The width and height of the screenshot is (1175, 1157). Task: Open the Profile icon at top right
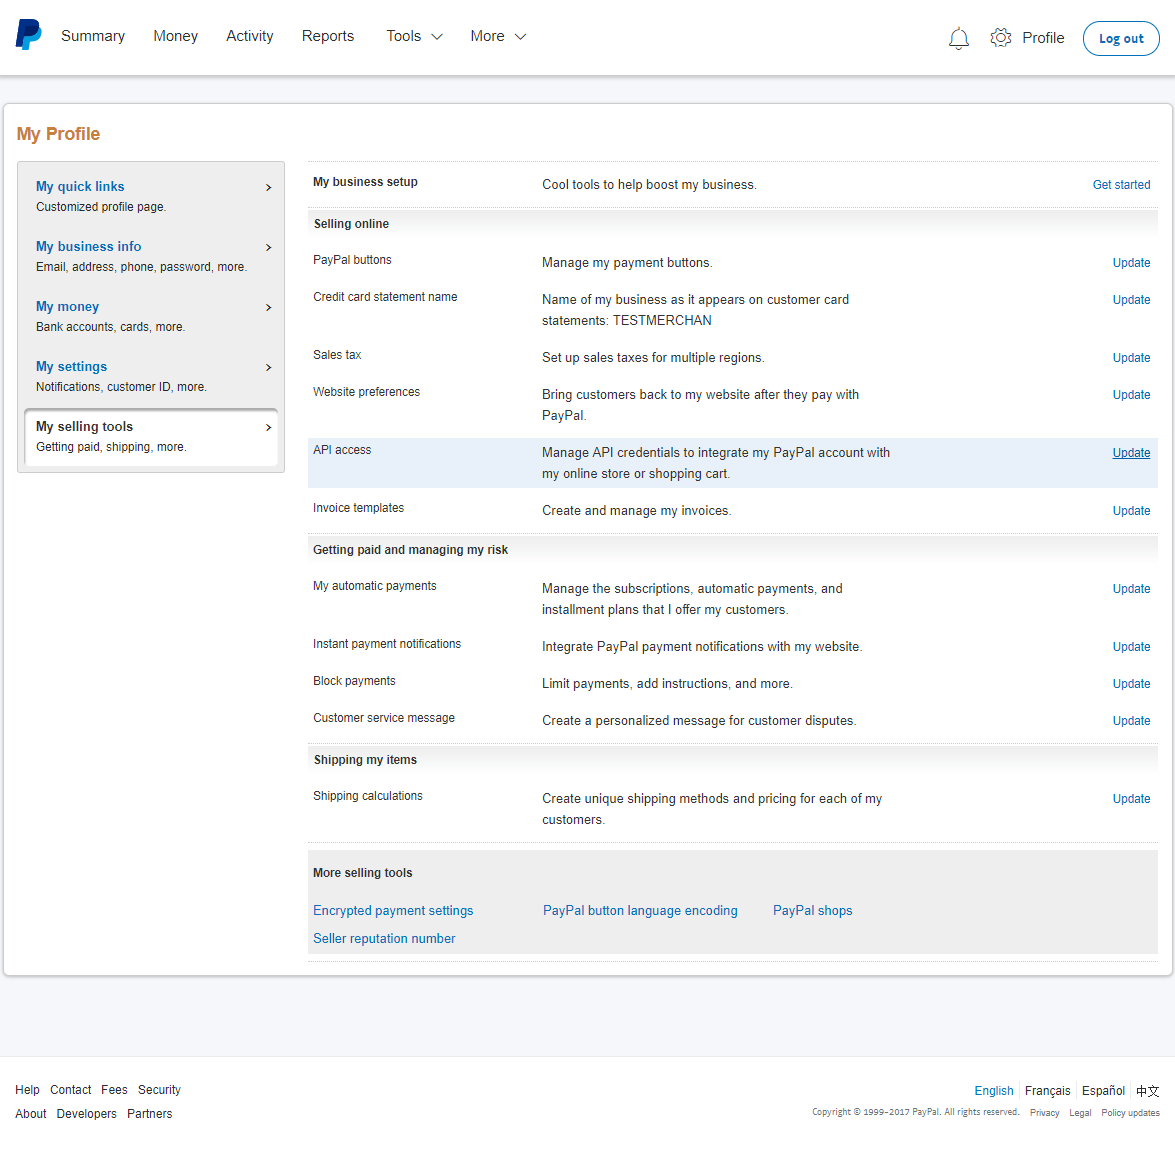coord(1044,37)
